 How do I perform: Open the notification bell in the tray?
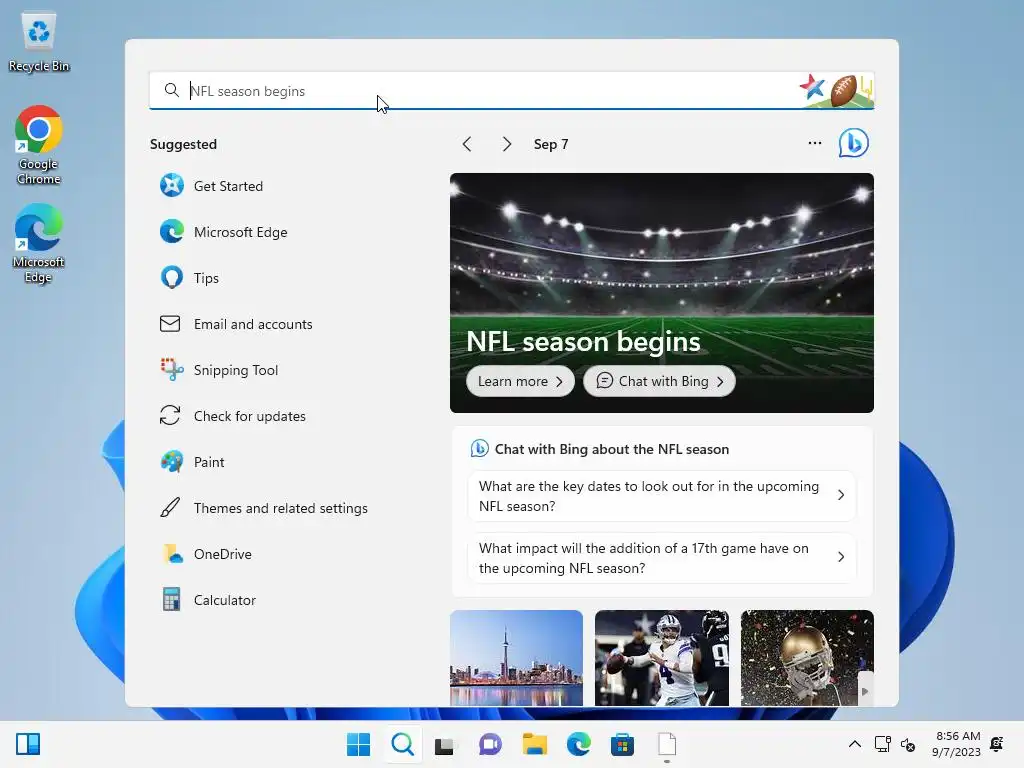click(997, 744)
